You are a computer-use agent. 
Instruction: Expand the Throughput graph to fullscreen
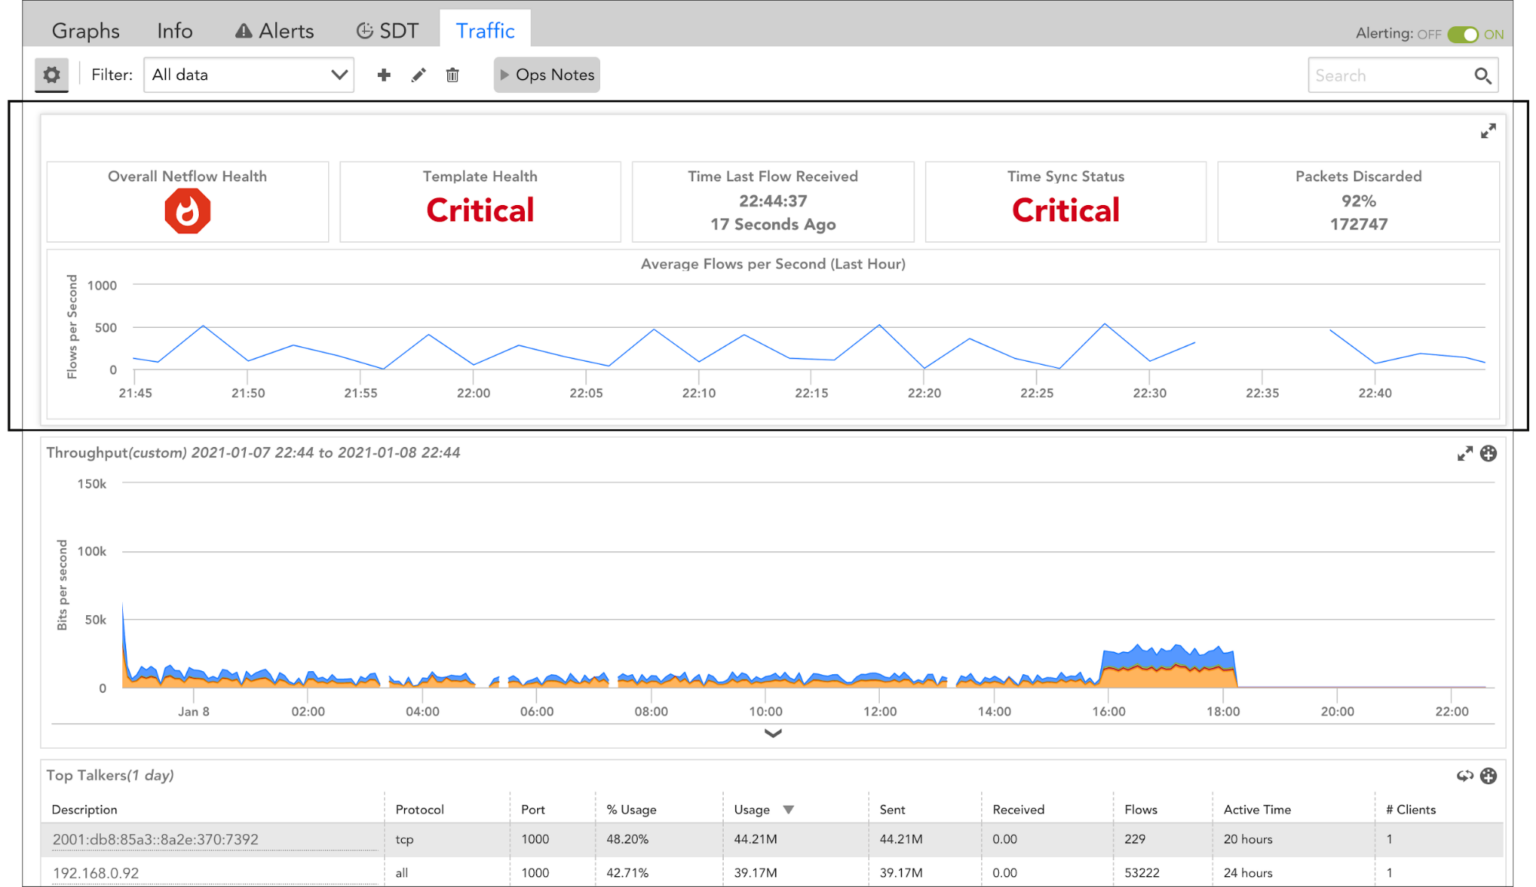click(1465, 454)
